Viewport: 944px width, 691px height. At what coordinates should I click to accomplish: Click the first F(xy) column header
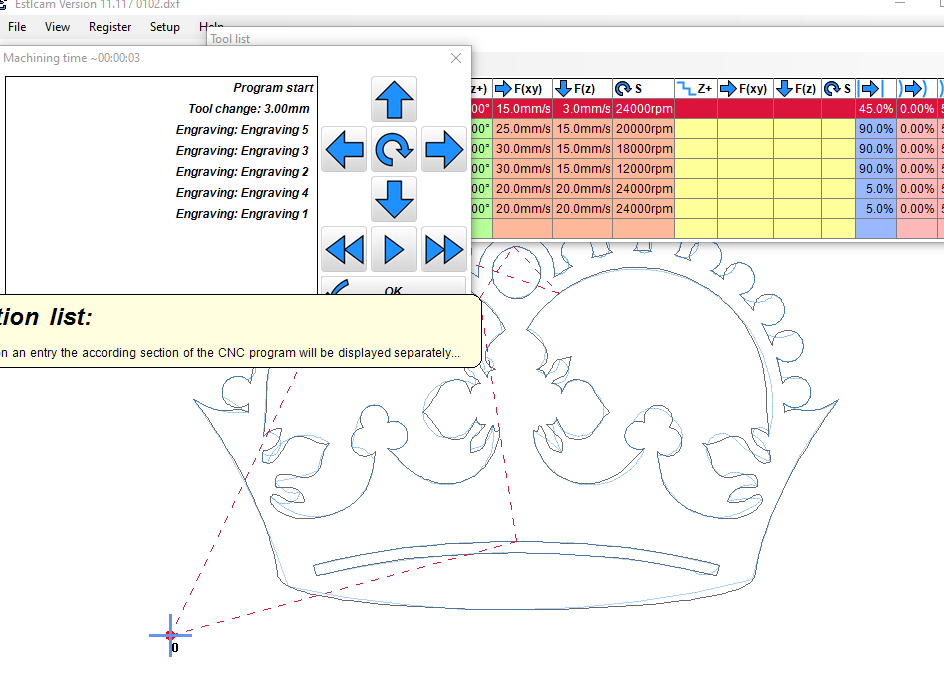pyautogui.click(x=523, y=89)
